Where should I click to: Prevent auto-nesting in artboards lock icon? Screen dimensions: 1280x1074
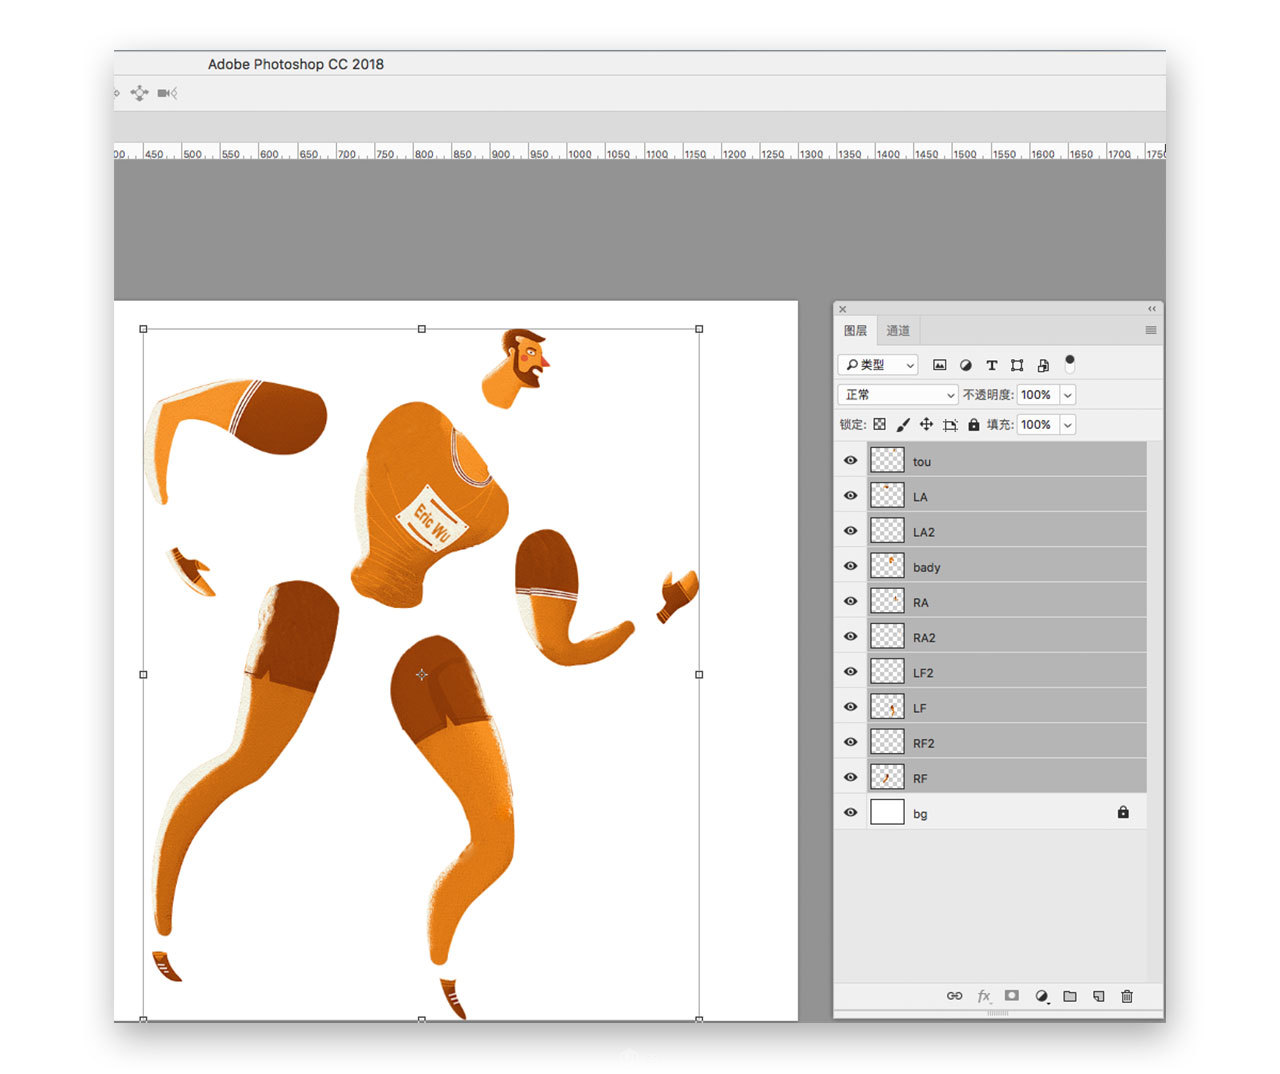950,425
